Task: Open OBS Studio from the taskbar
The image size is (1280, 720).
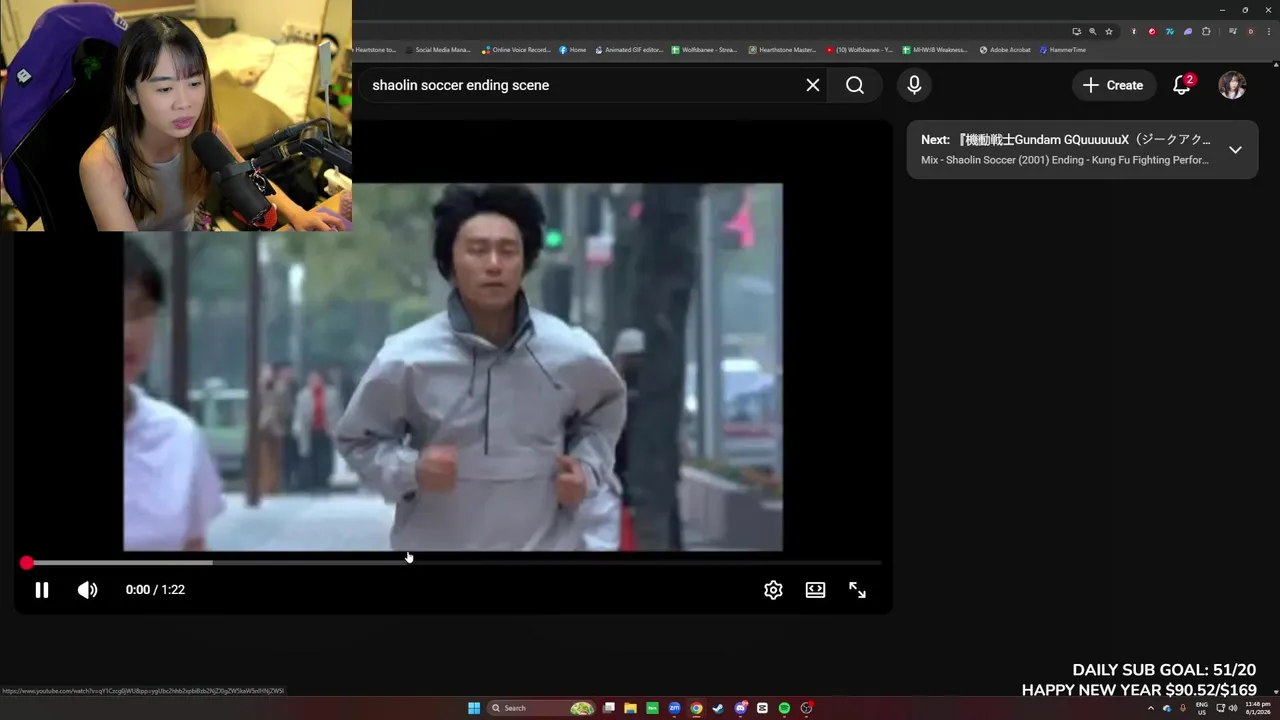Action: click(x=806, y=708)
